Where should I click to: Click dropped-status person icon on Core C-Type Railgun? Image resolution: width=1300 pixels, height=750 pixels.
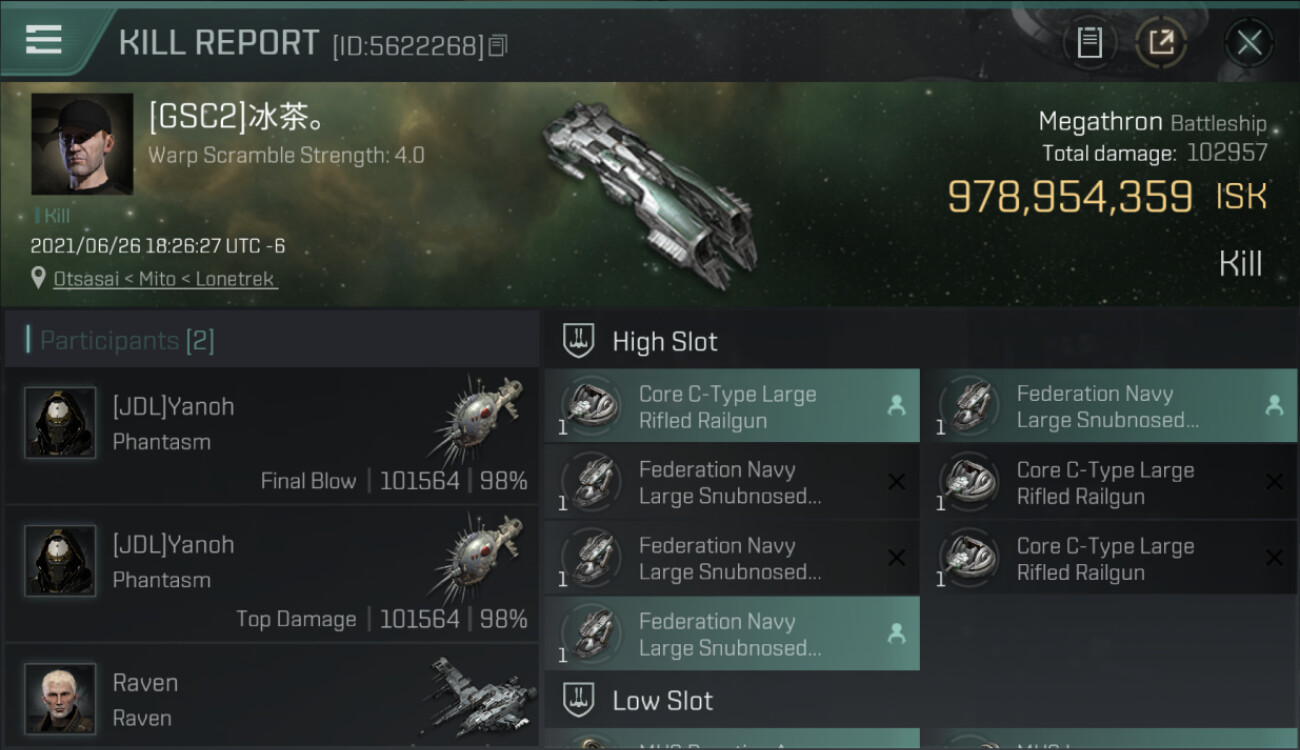[x=897, y=406]
